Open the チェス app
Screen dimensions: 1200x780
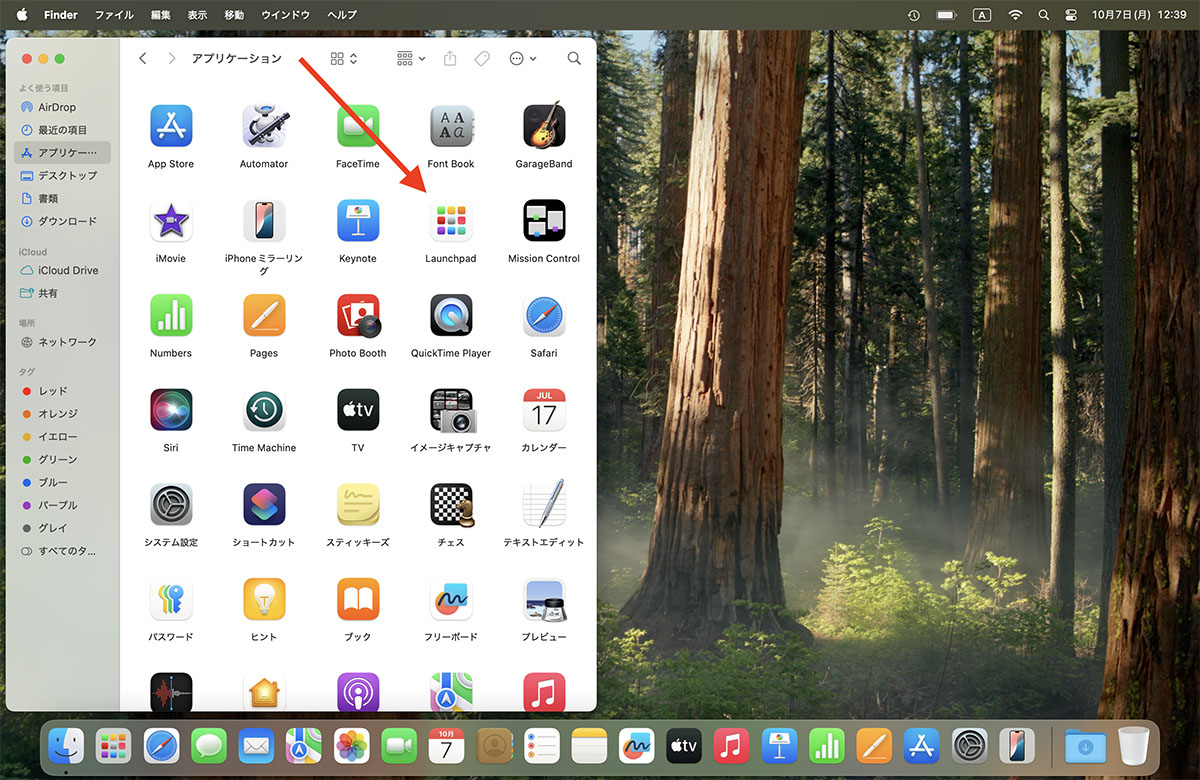(x=451, y=504)
